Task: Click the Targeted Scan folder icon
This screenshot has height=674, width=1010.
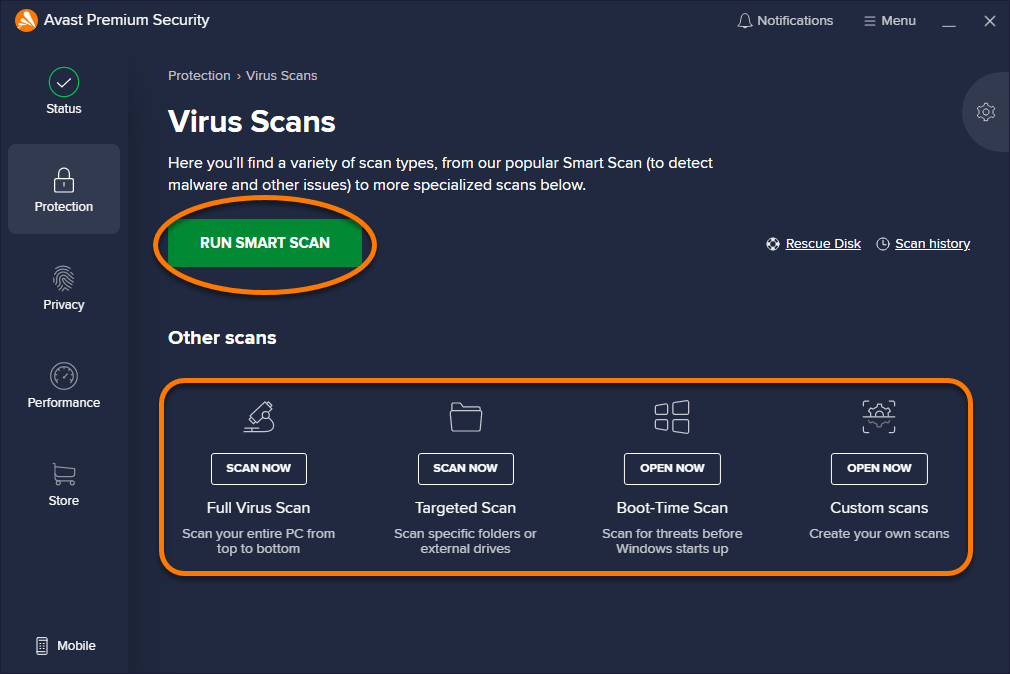Action: point(465,417)
